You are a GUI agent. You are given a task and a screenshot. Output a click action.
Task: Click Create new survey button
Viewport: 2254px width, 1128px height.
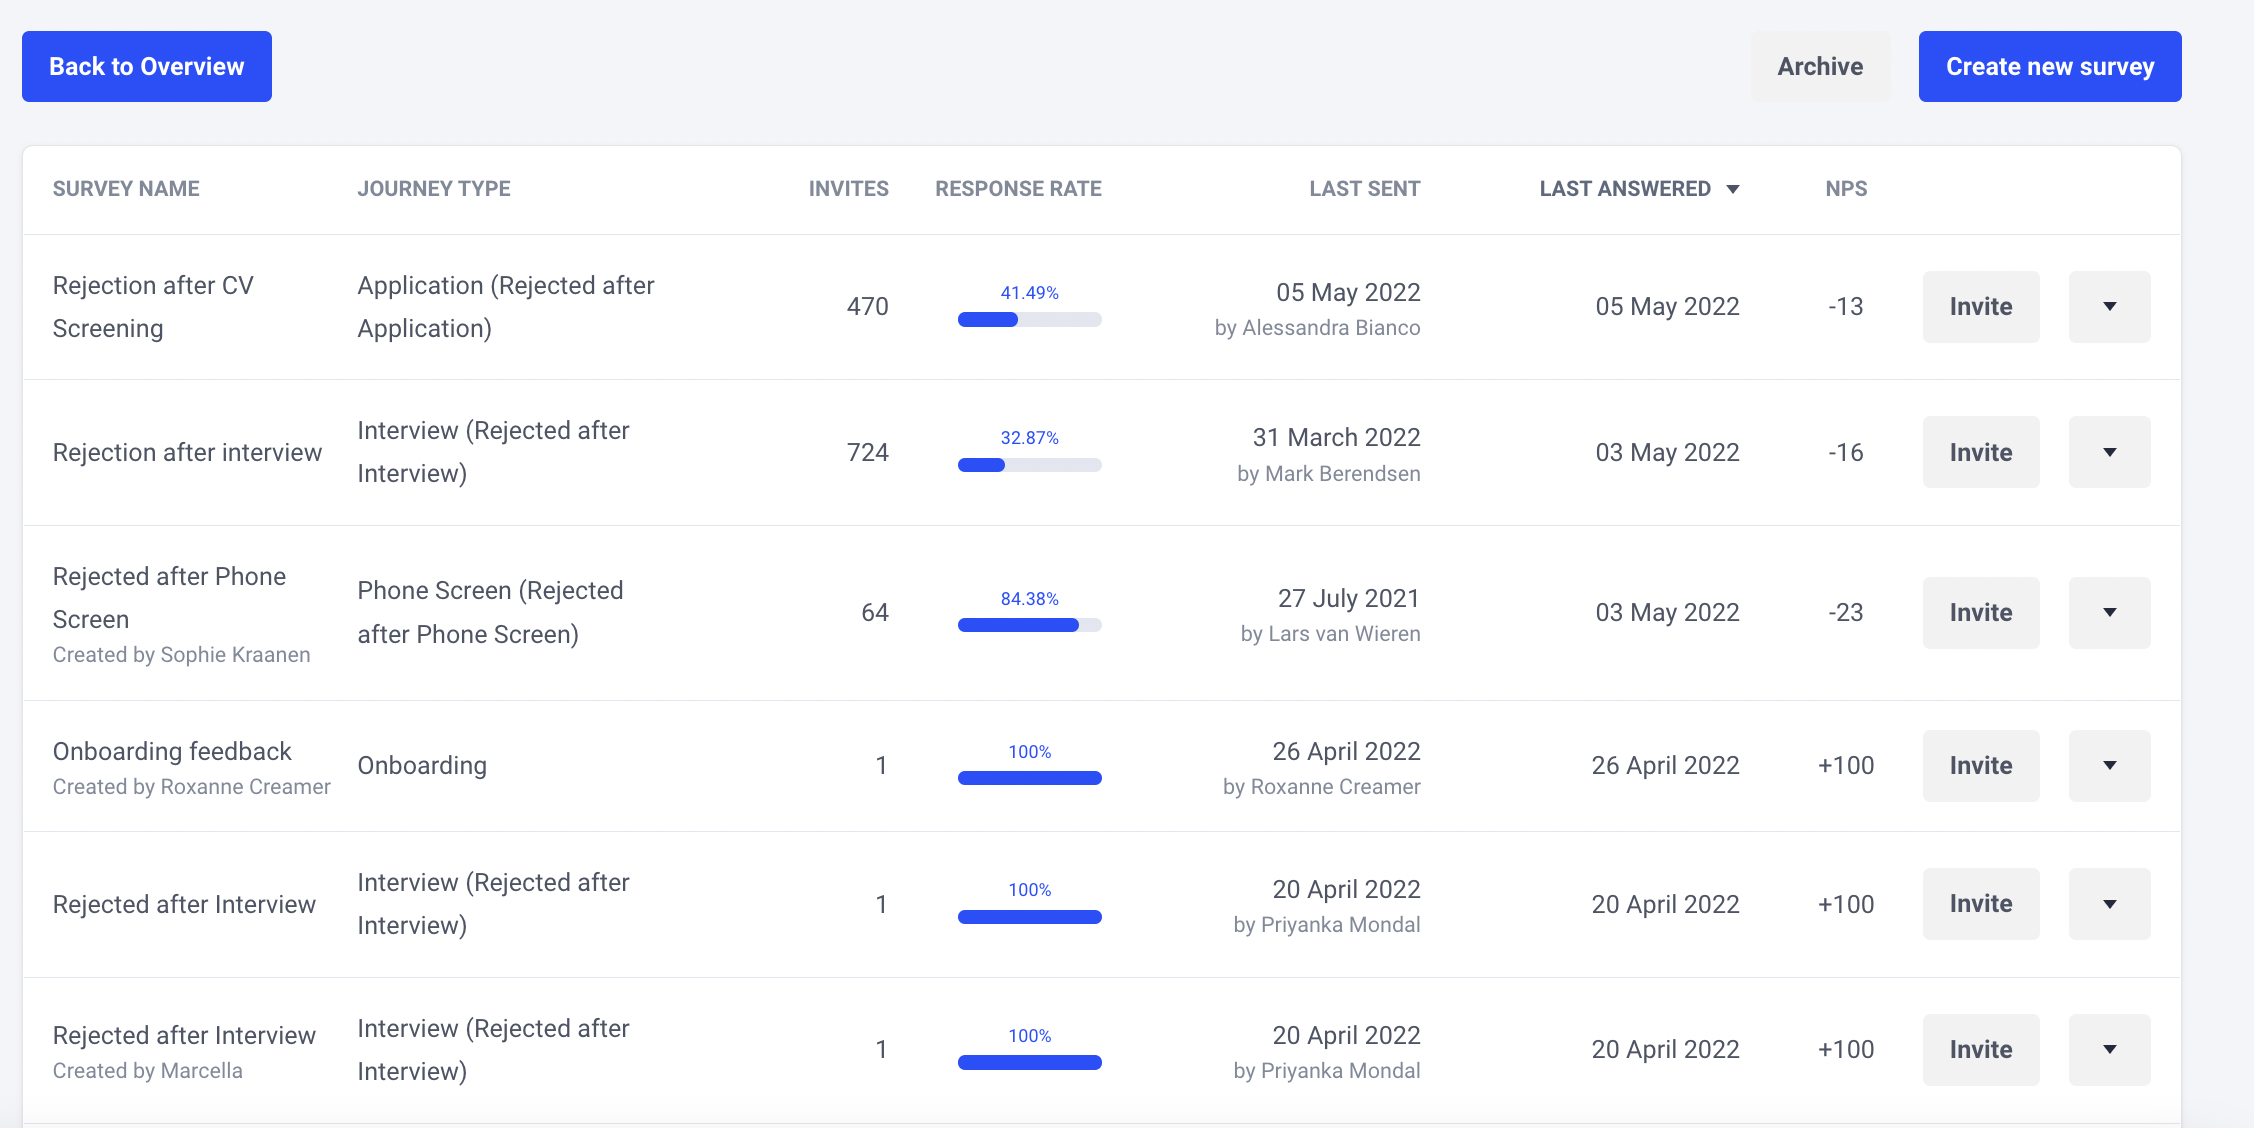2049,66
